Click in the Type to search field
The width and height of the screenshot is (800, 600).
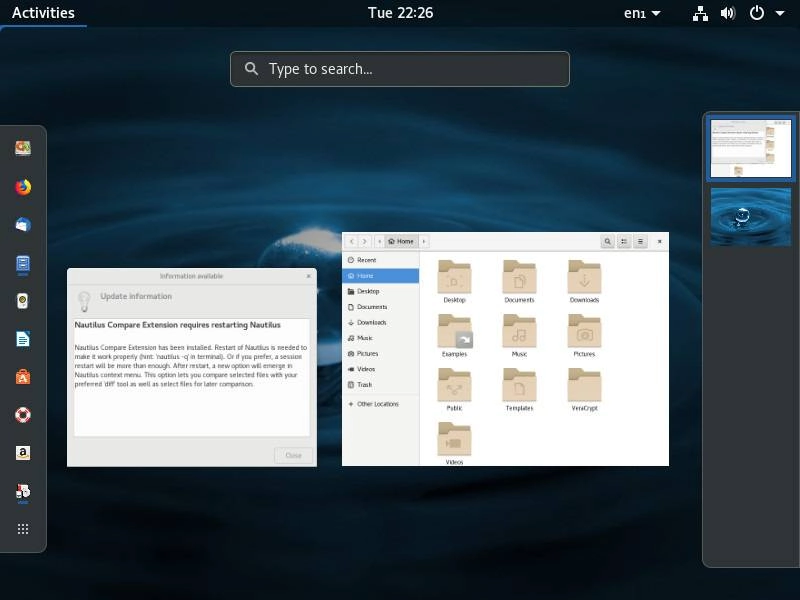[399, 69]
